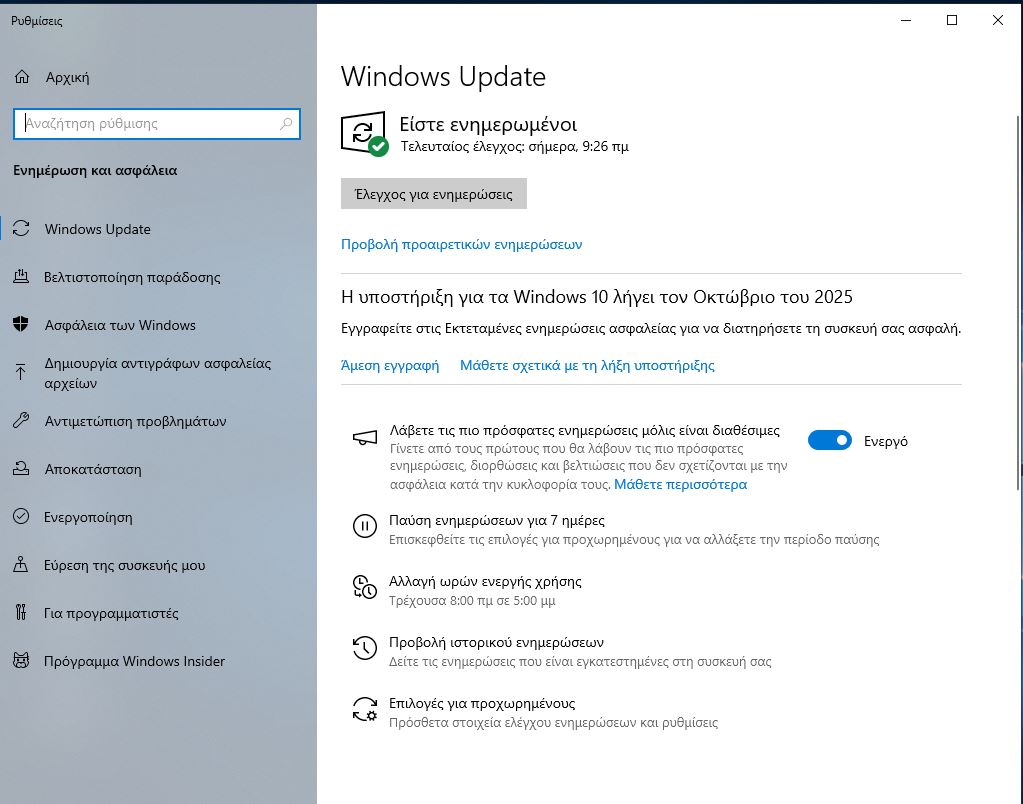Click the backup upward-arrow icon in sidebar
Screen dimensions: 1023x804
coord(21,372)
